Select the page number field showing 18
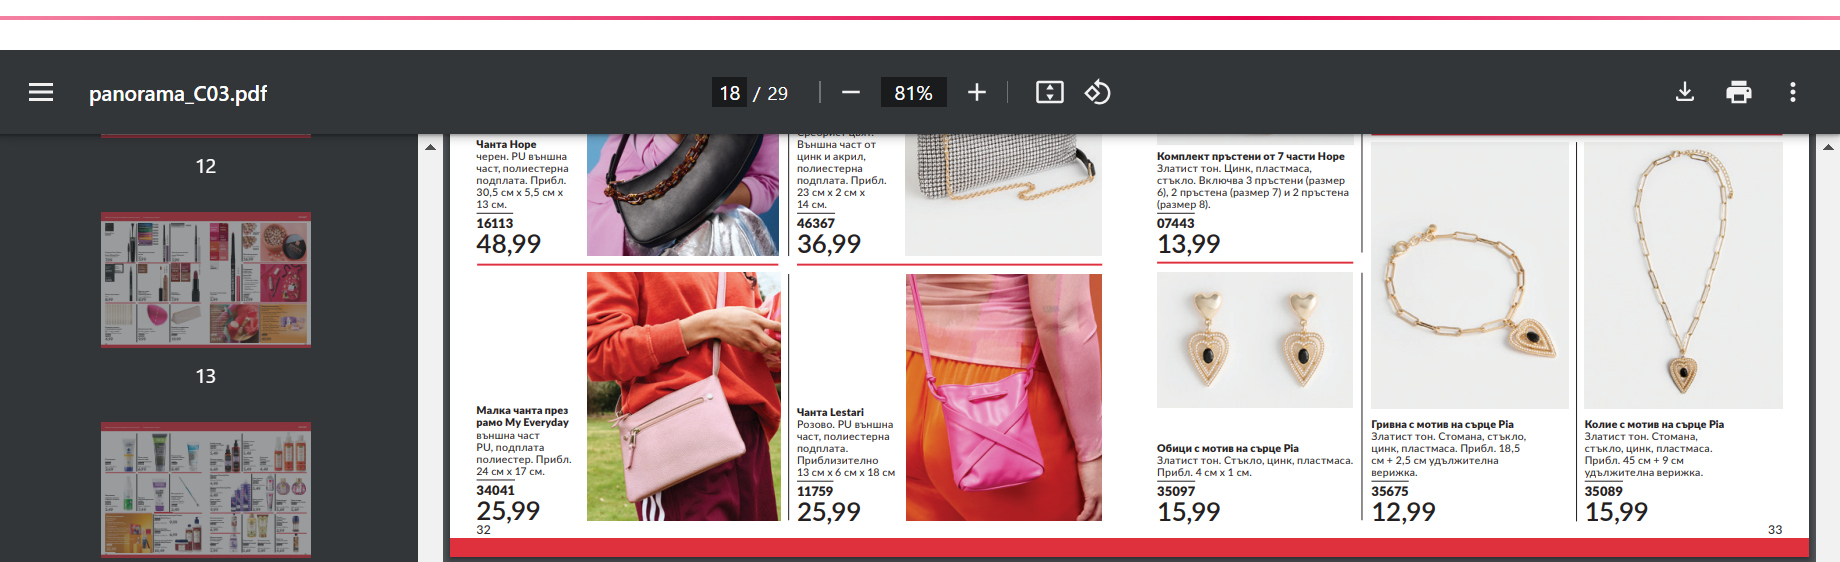The width and height of the screenshot is (1840, 562). point(729,92)
